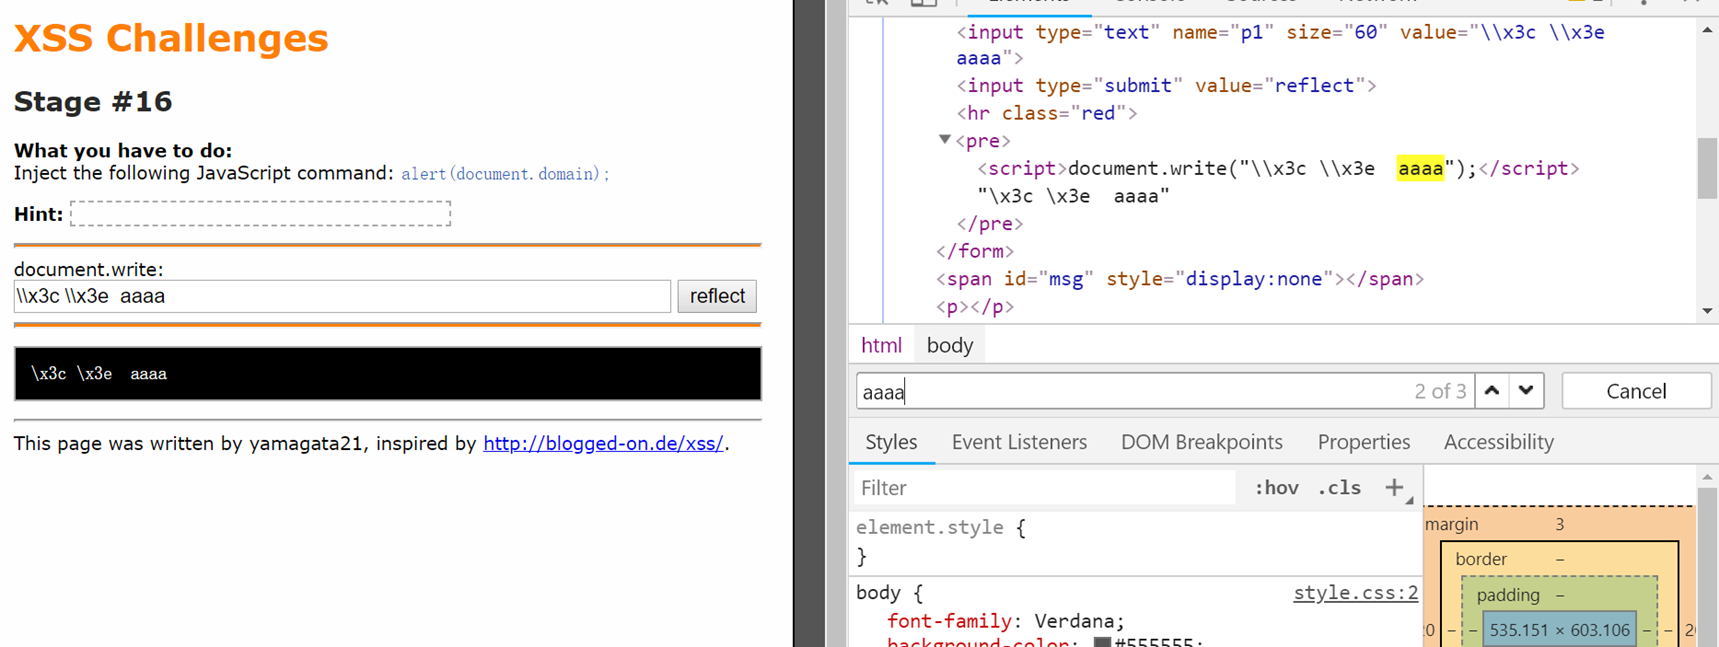Click the "2 of 3" search count
The width and height of the screenshot is (1719, 647).
(1440, 391)
